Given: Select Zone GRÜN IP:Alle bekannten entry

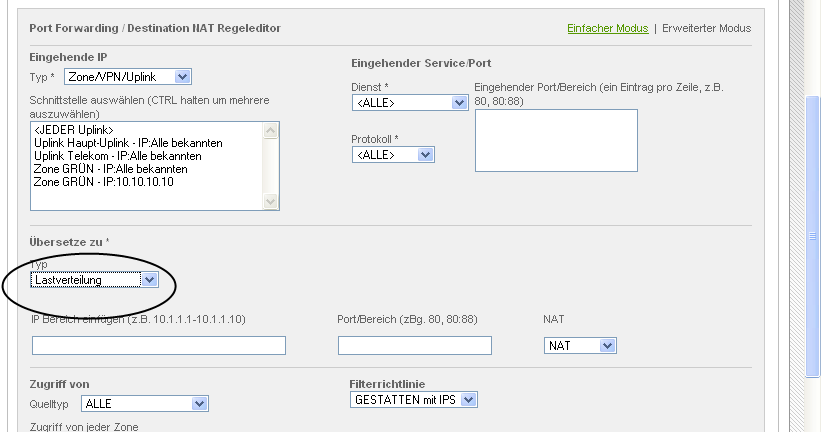Looking at the screenshot, I should tap(110, 170).
